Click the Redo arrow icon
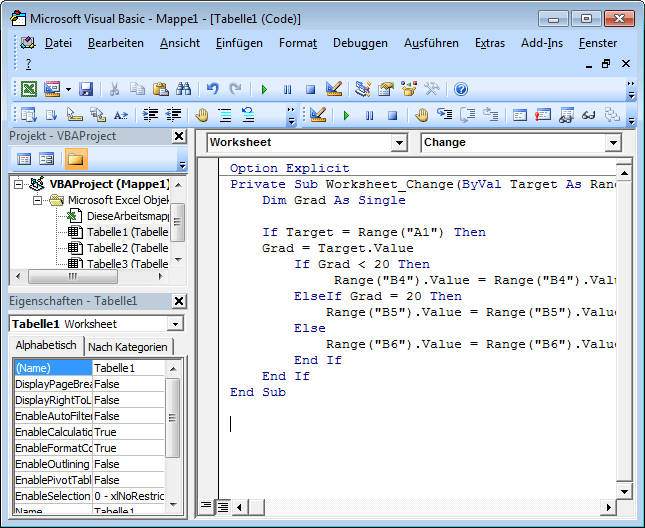 click(x=235, y=89)
